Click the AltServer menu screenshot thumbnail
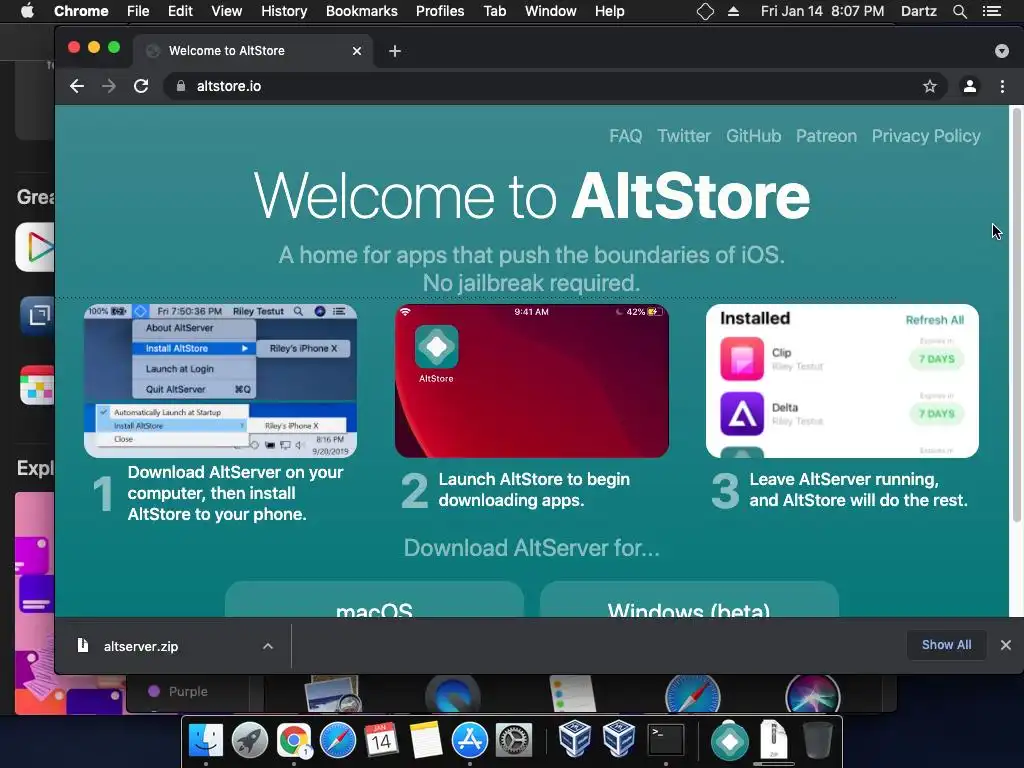Viewport: 1024px width, 768px height. click(220, 381)
